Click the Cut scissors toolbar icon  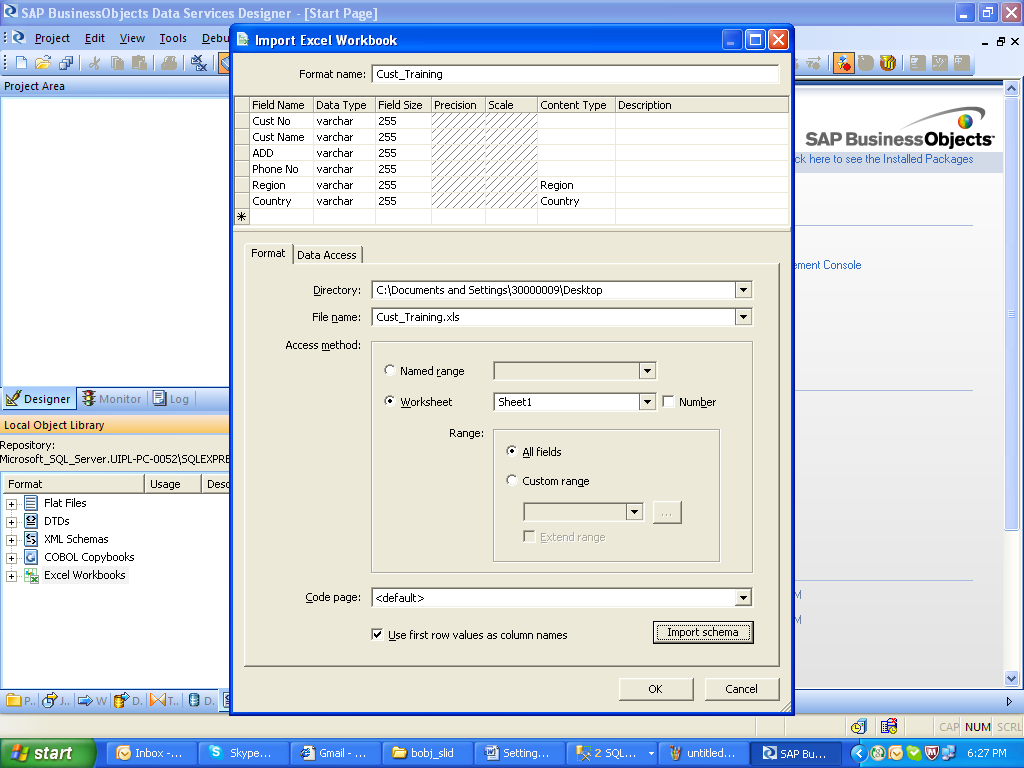click(95, 63)
